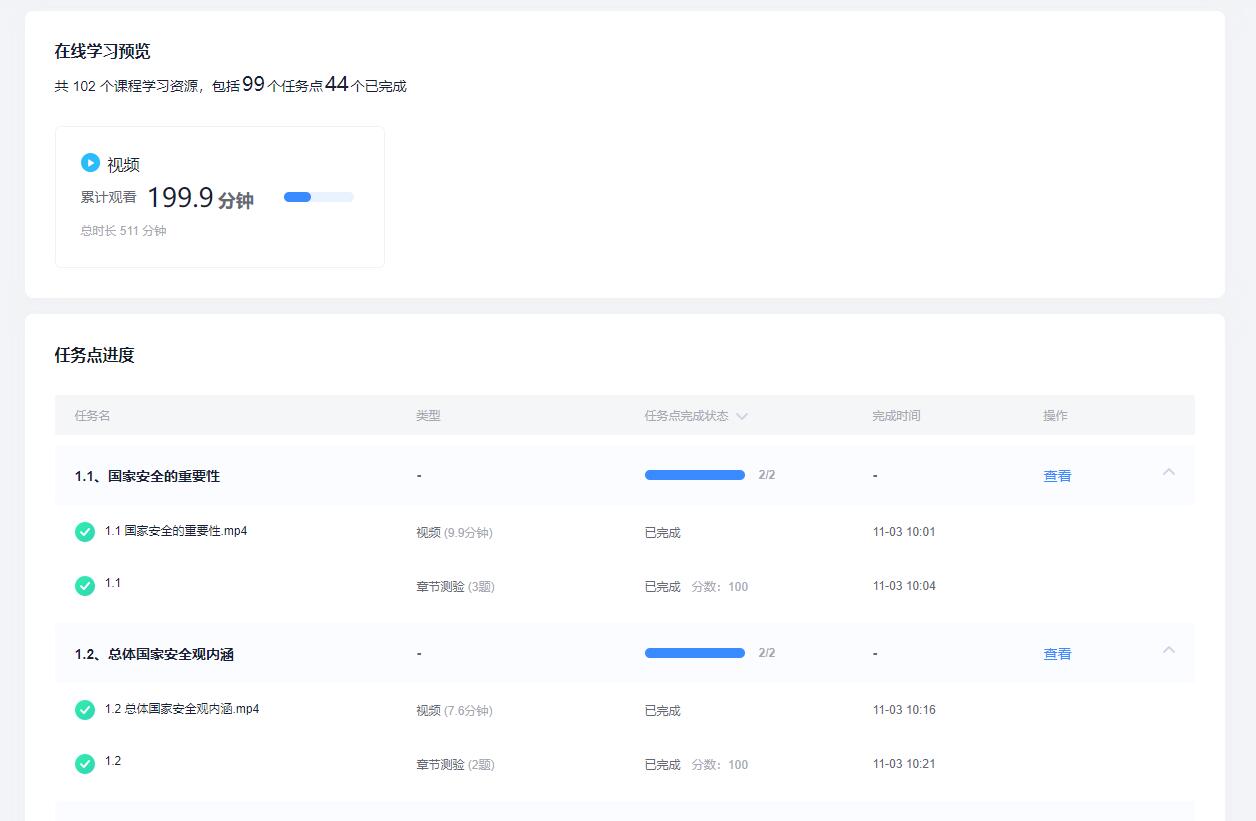This screenshot has height=821, width=1256.
Task: Click the 视频 cumulative watch time card
Action: [x=219, y=197]
